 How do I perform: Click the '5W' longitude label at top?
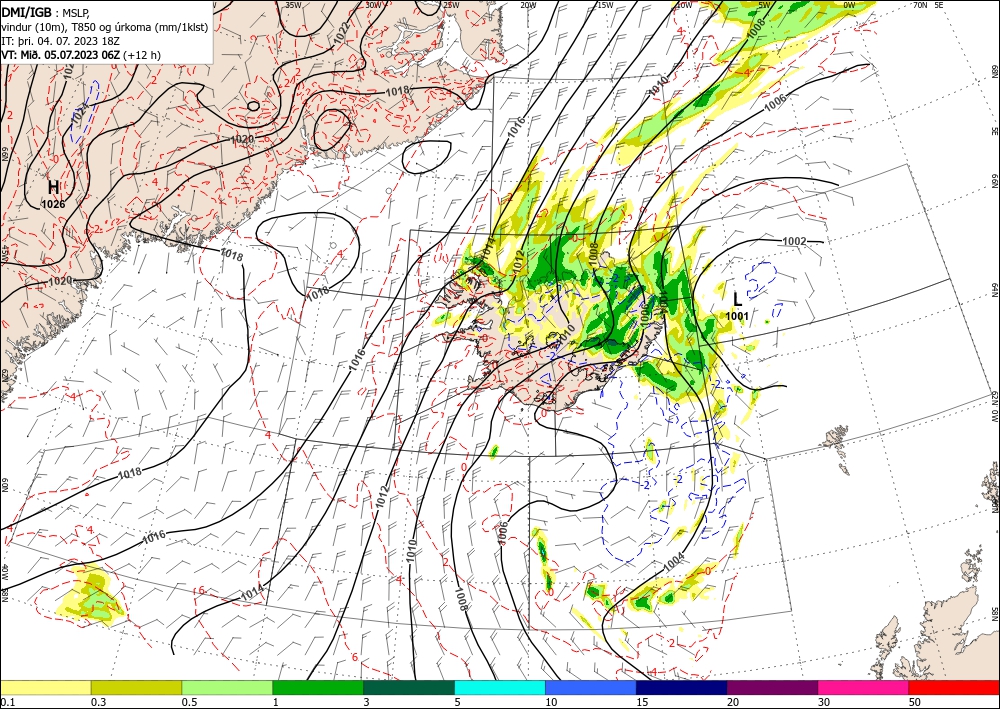(765, 5)
